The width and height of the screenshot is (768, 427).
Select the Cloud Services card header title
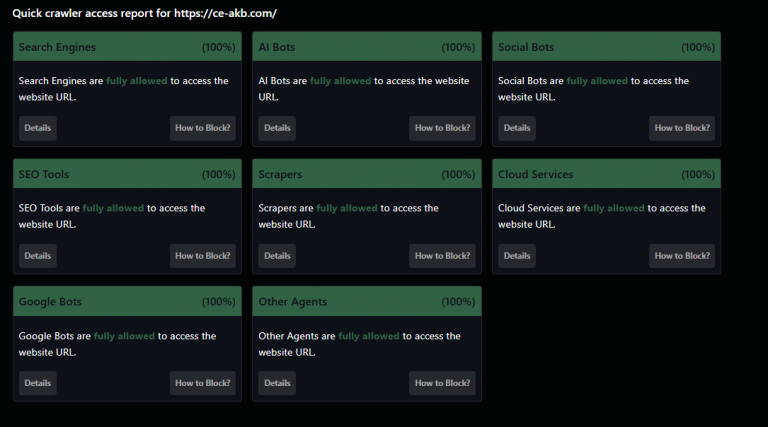tap(535, 174)
